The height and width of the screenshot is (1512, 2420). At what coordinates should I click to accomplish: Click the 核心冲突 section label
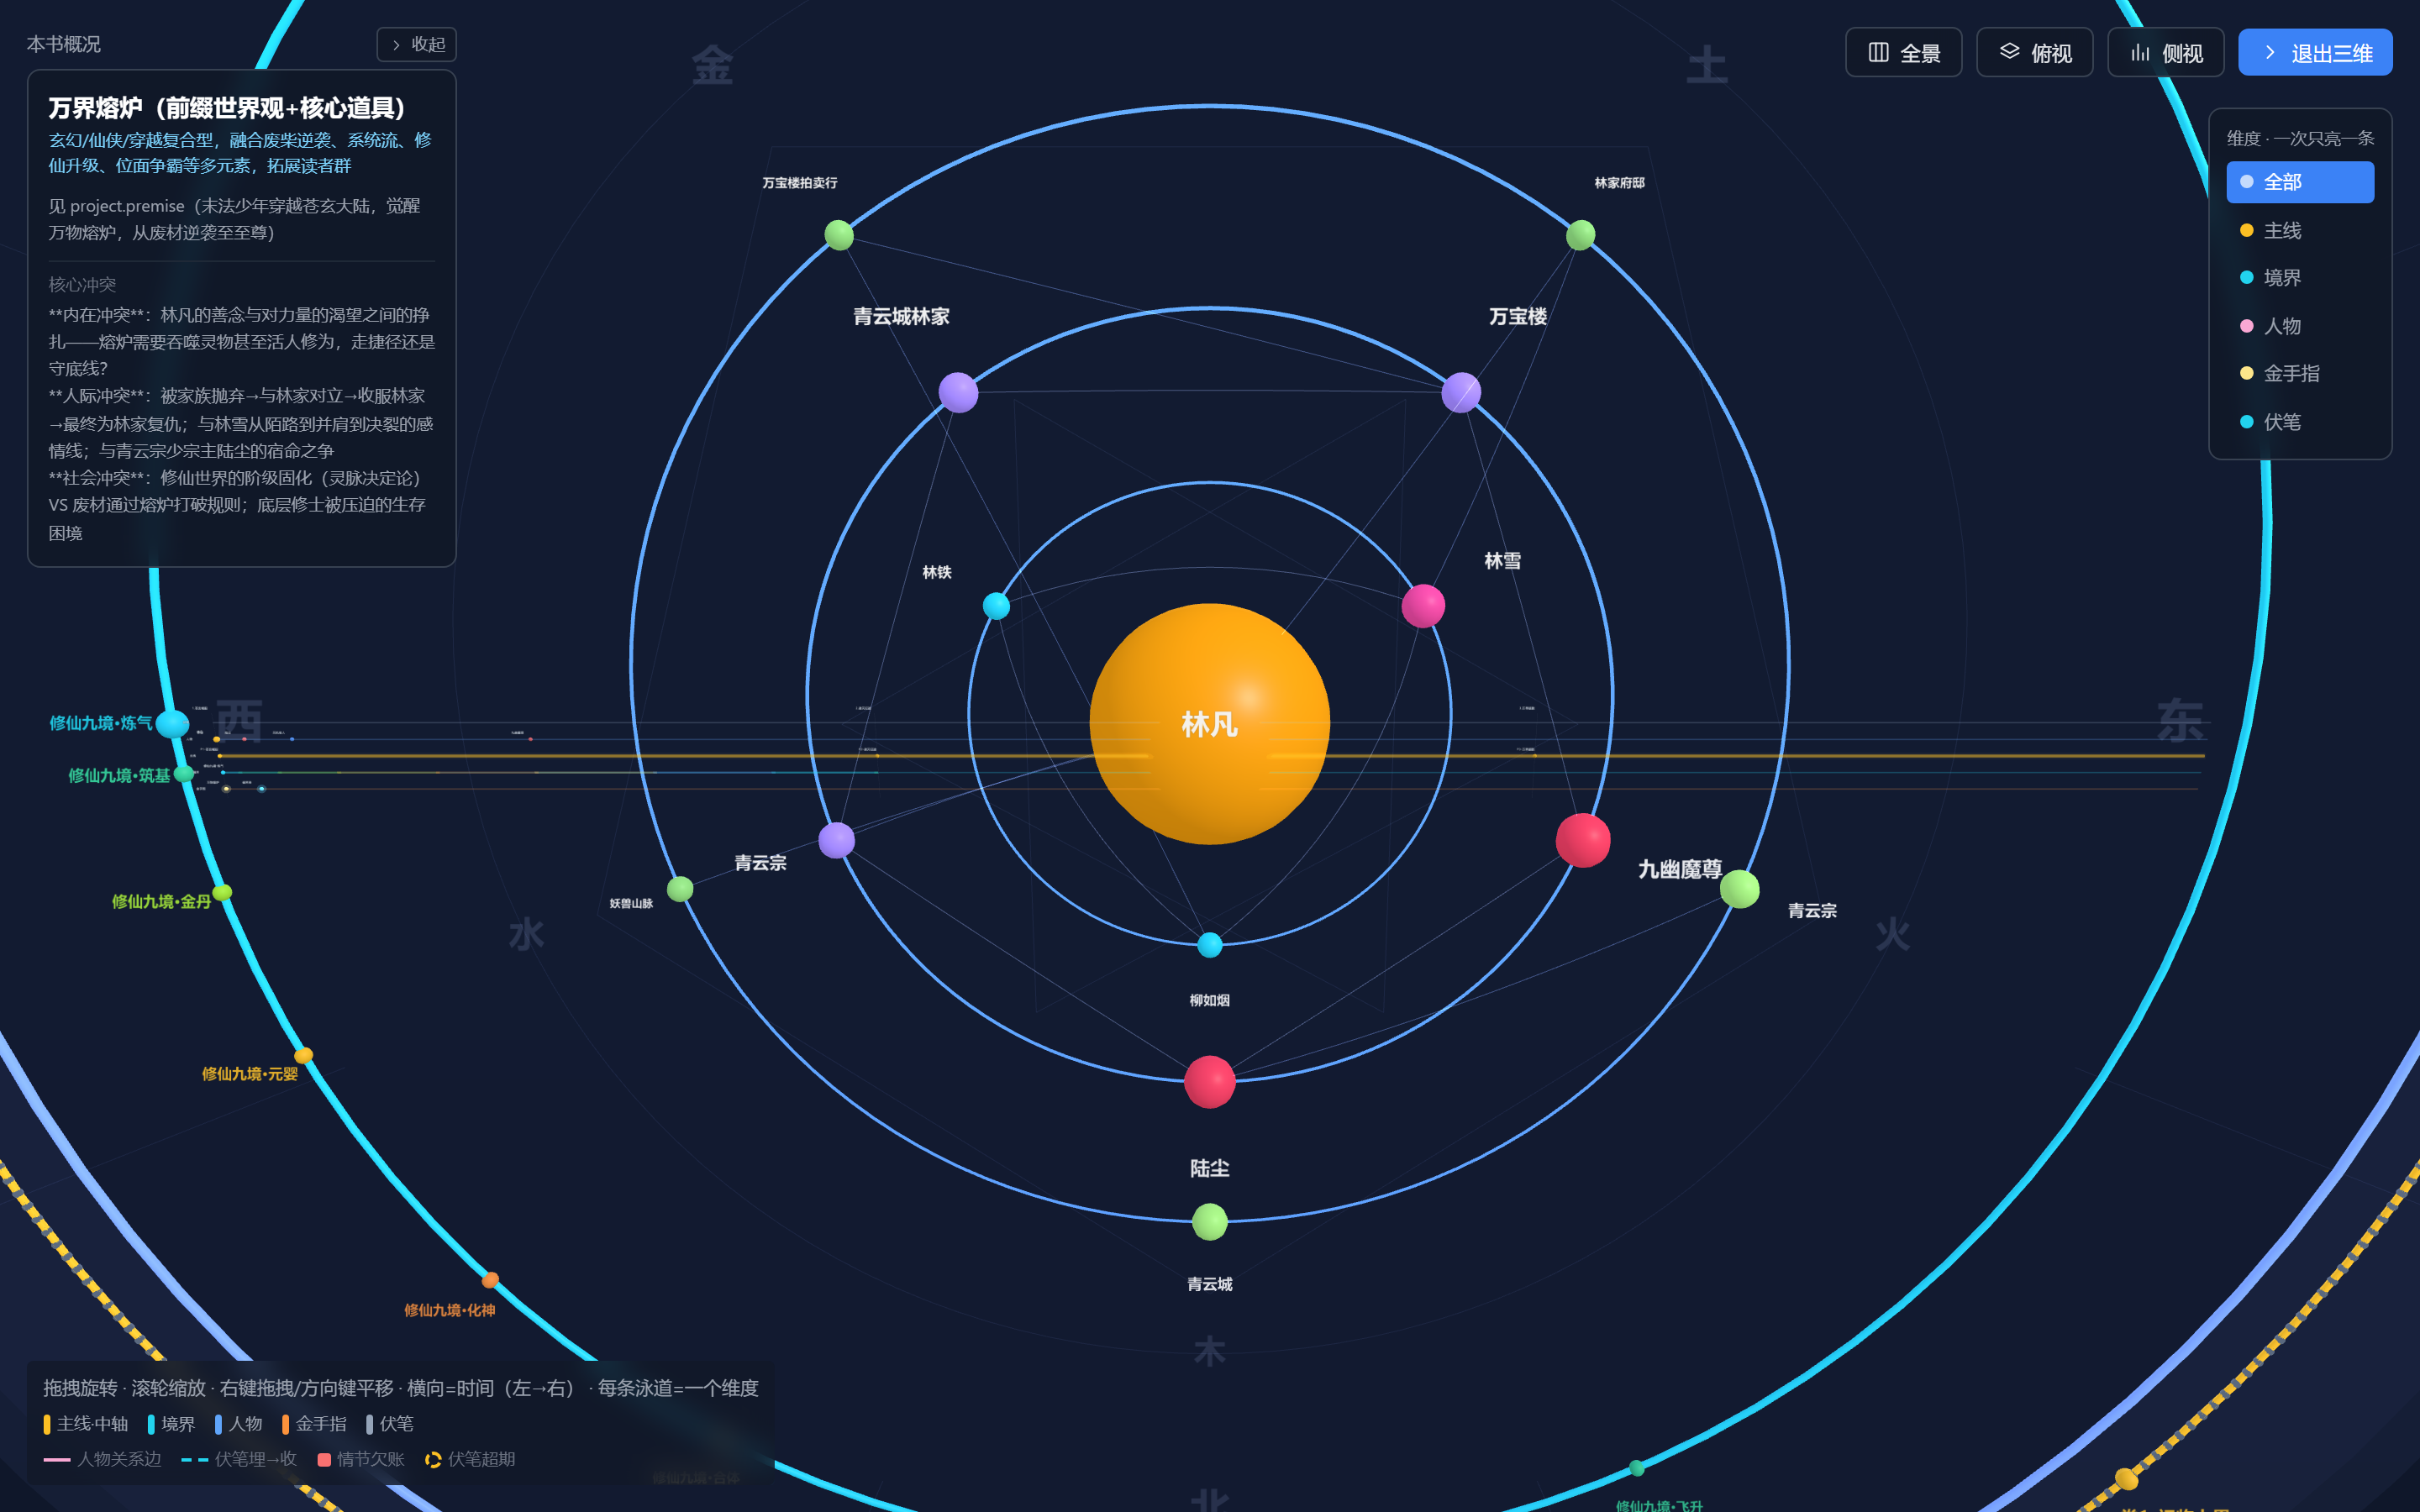pyautogui.click(x=82, y=285)
